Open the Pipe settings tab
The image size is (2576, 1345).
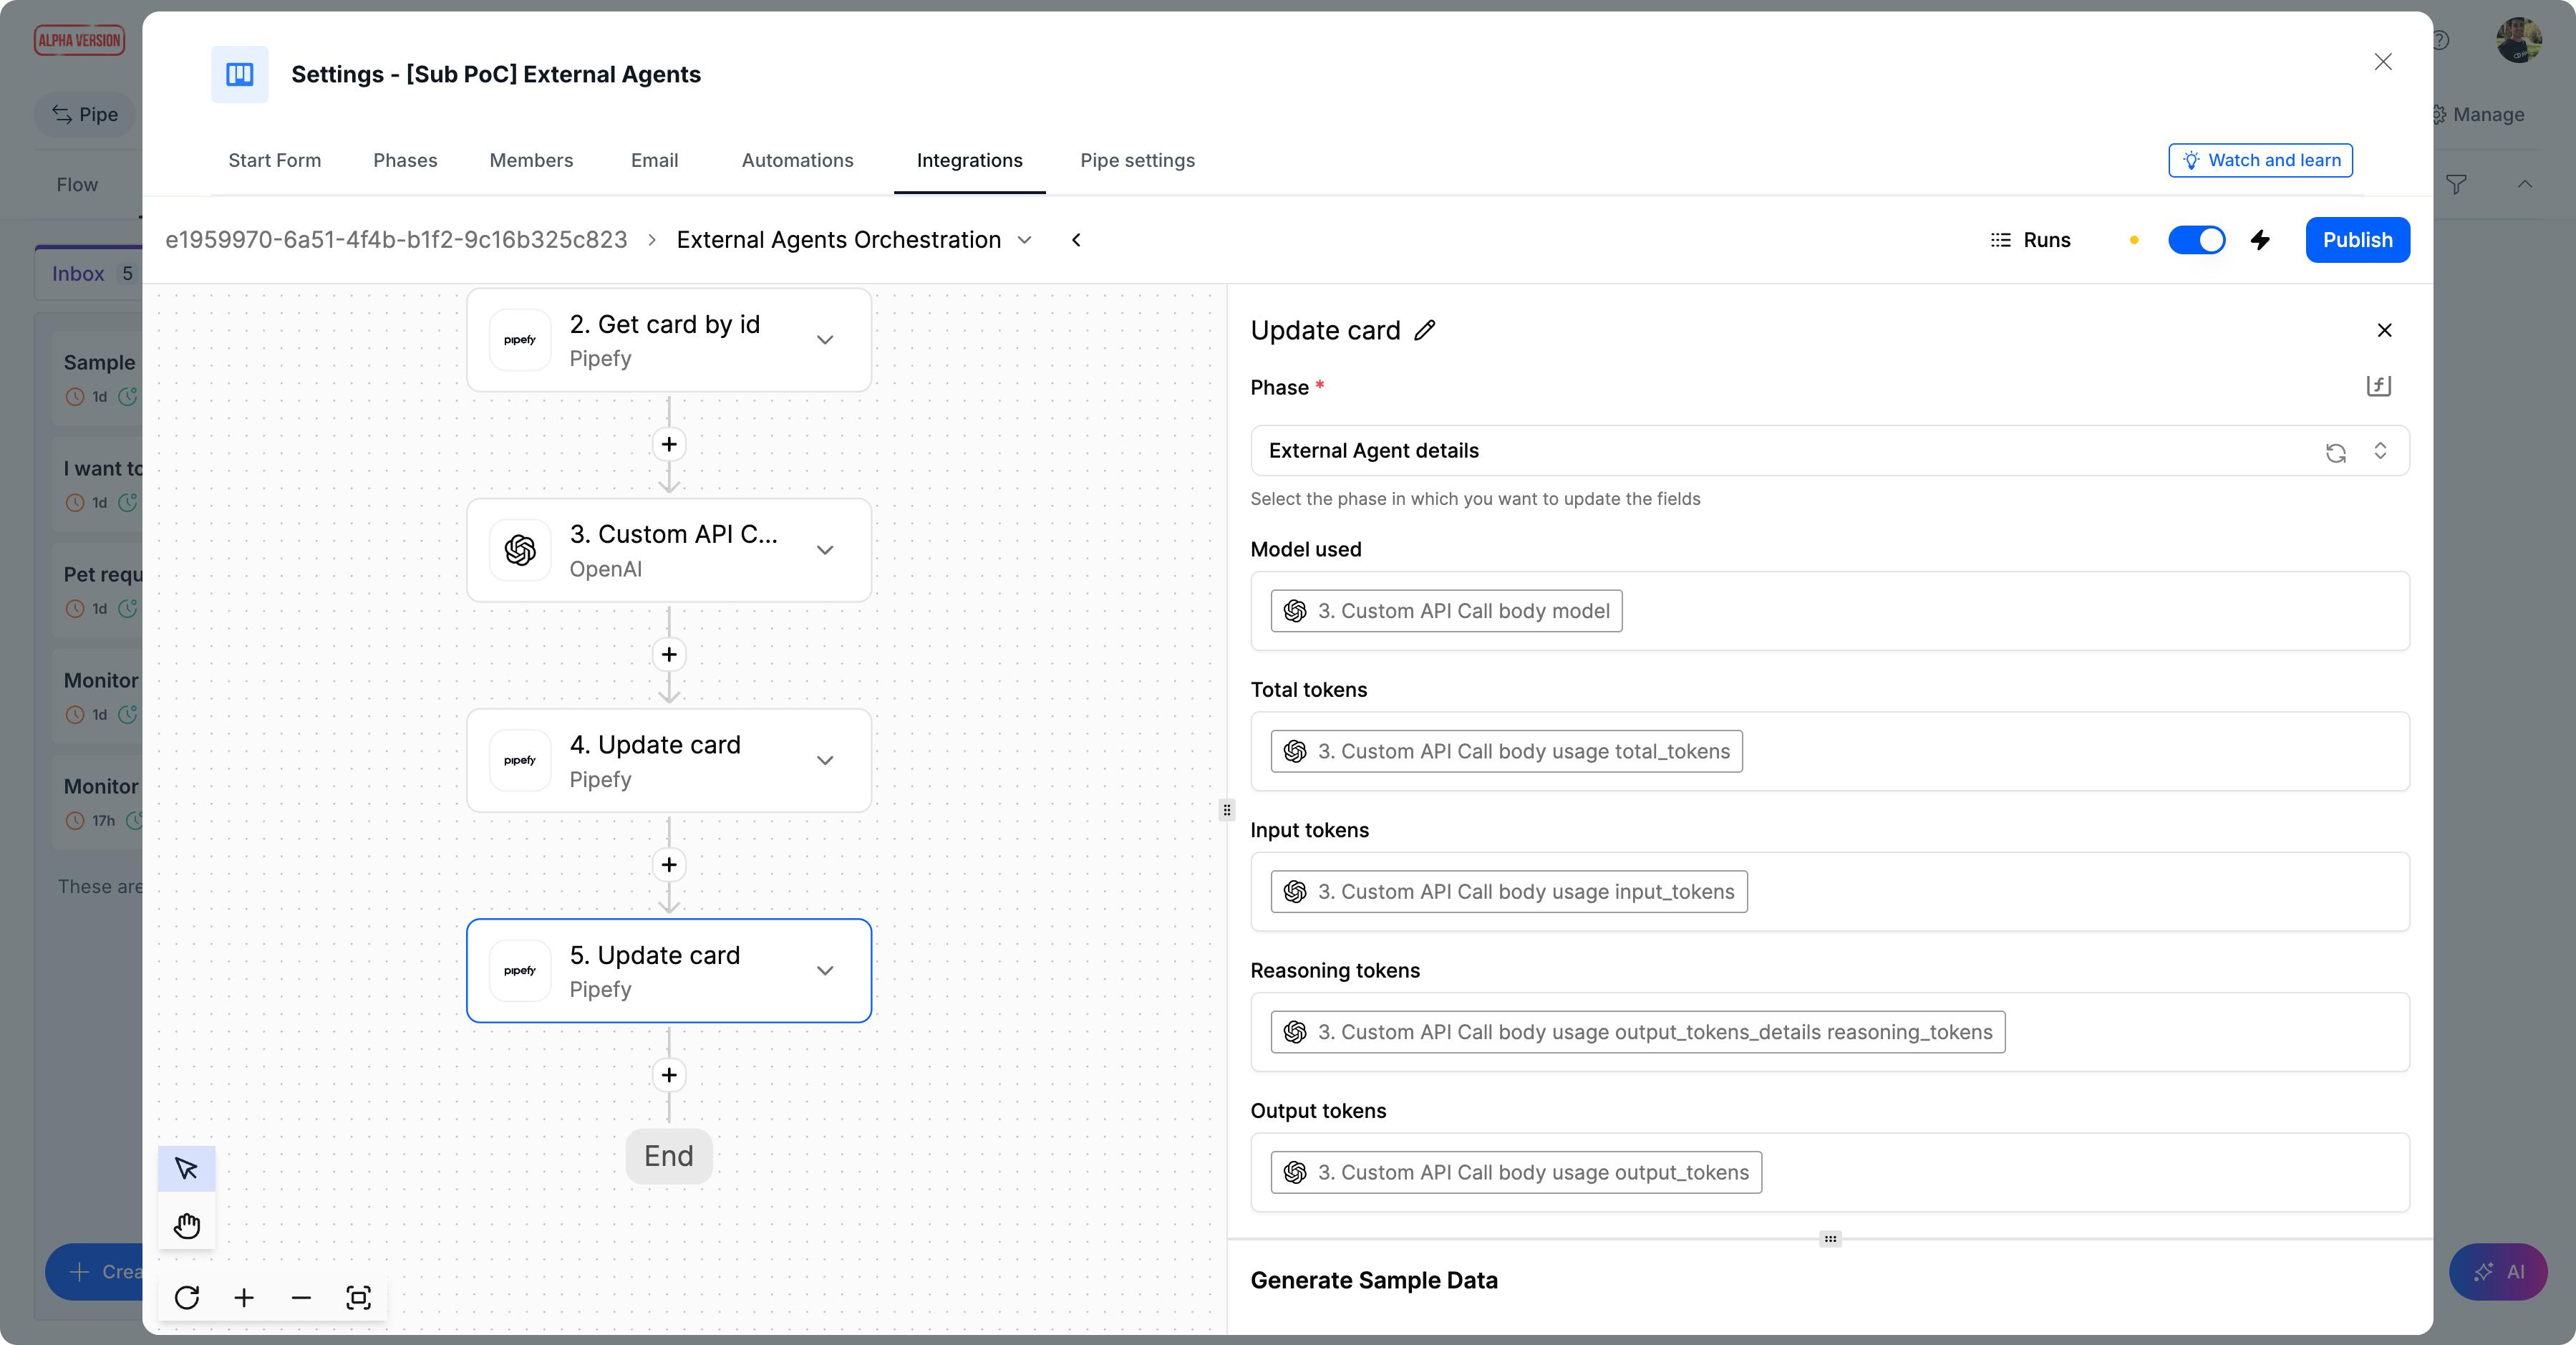tap(1137, 160)
